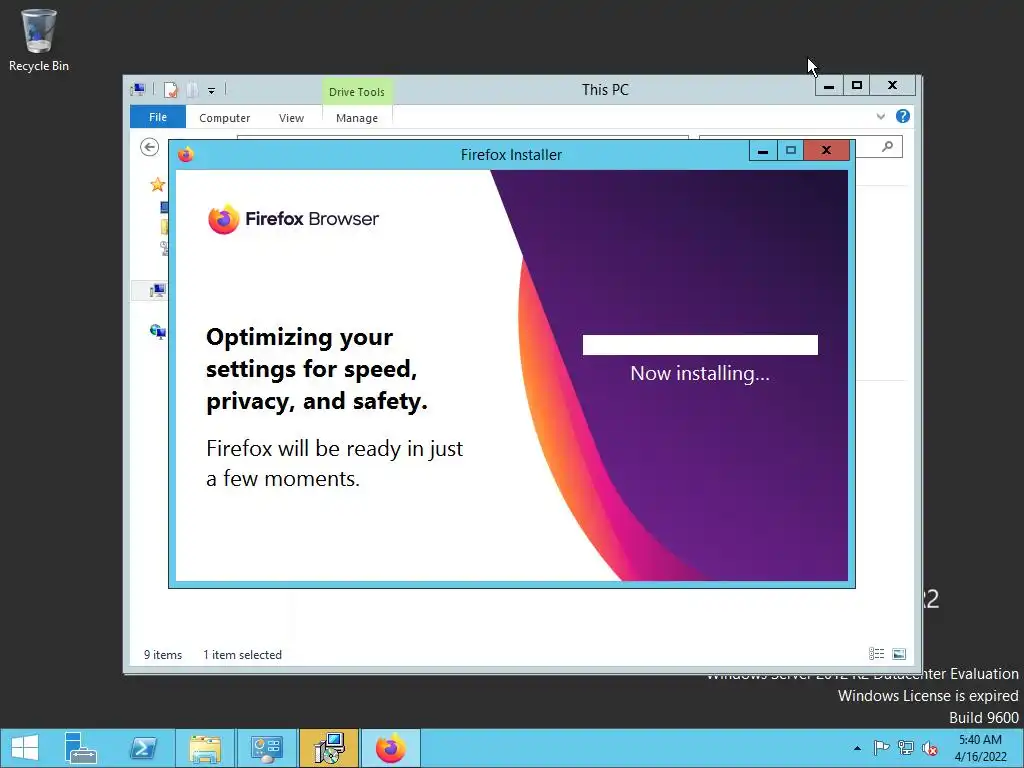Image resolution: width=1024 pixels, height=768 pixels.
Task: Open File Explorer taskbar icon
Action: 205,748
